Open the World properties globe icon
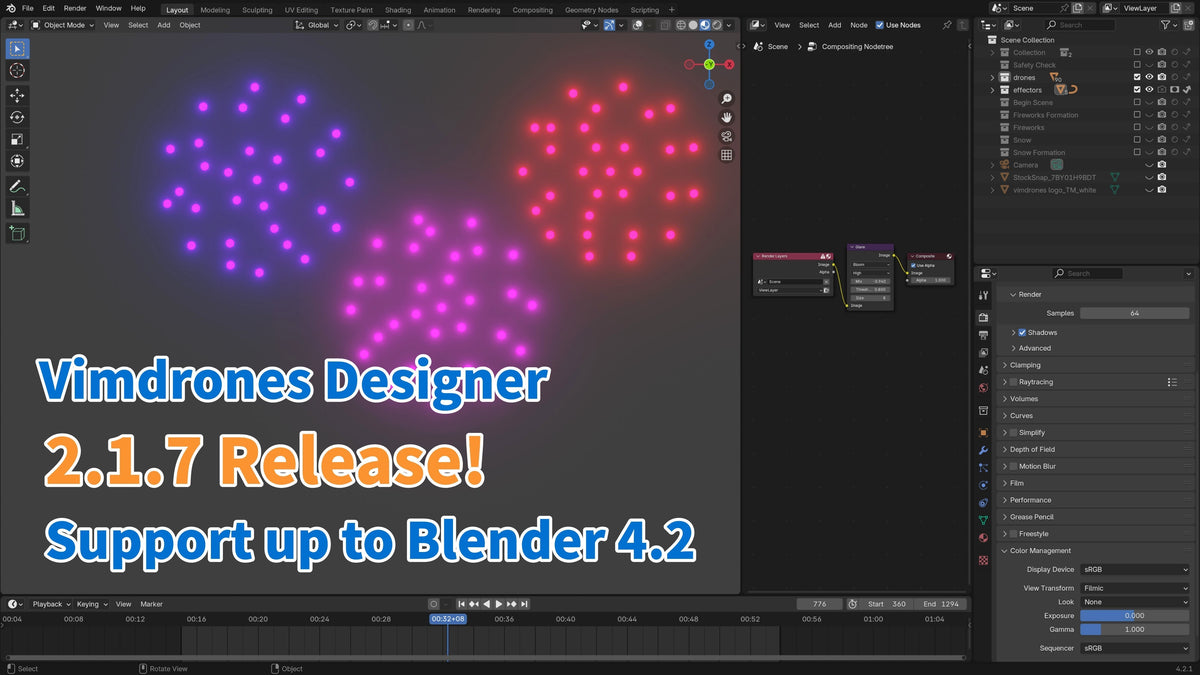This screenshot has height=675, width=1200. 983,389
